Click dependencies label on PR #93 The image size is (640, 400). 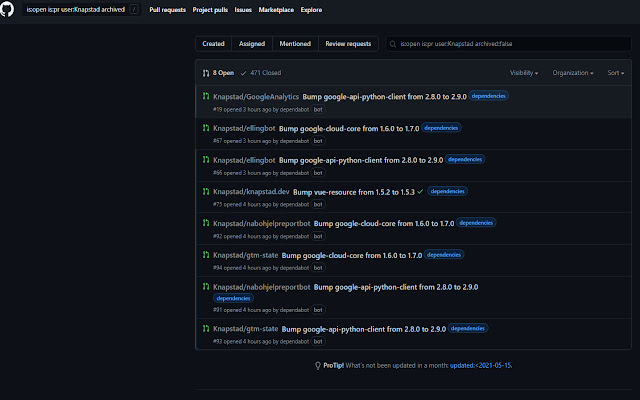(468, 328)
